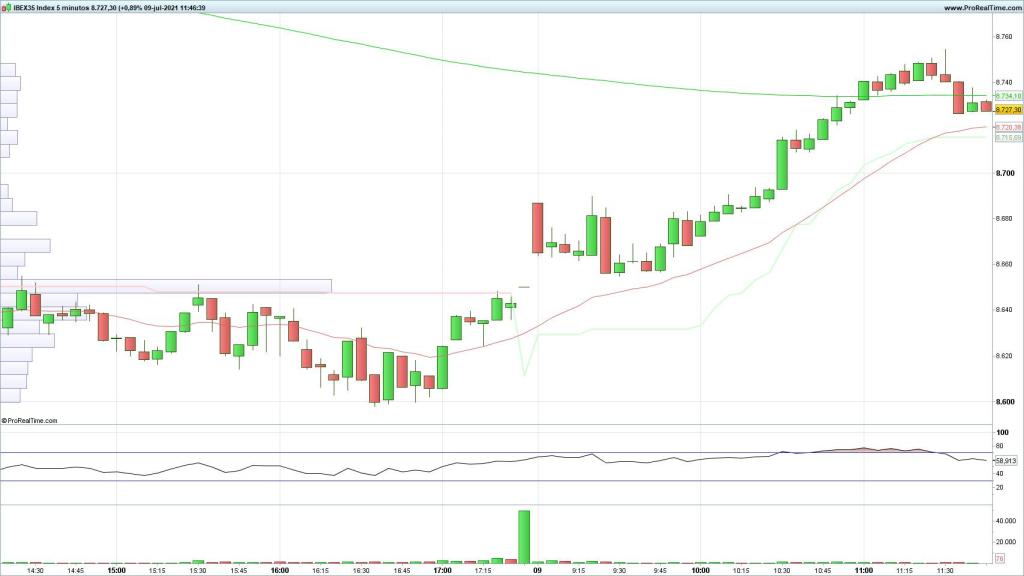The image size is (1024, 576).
Task: Select the green 8.734,10 moving average label
Action: click(1008, 96)
